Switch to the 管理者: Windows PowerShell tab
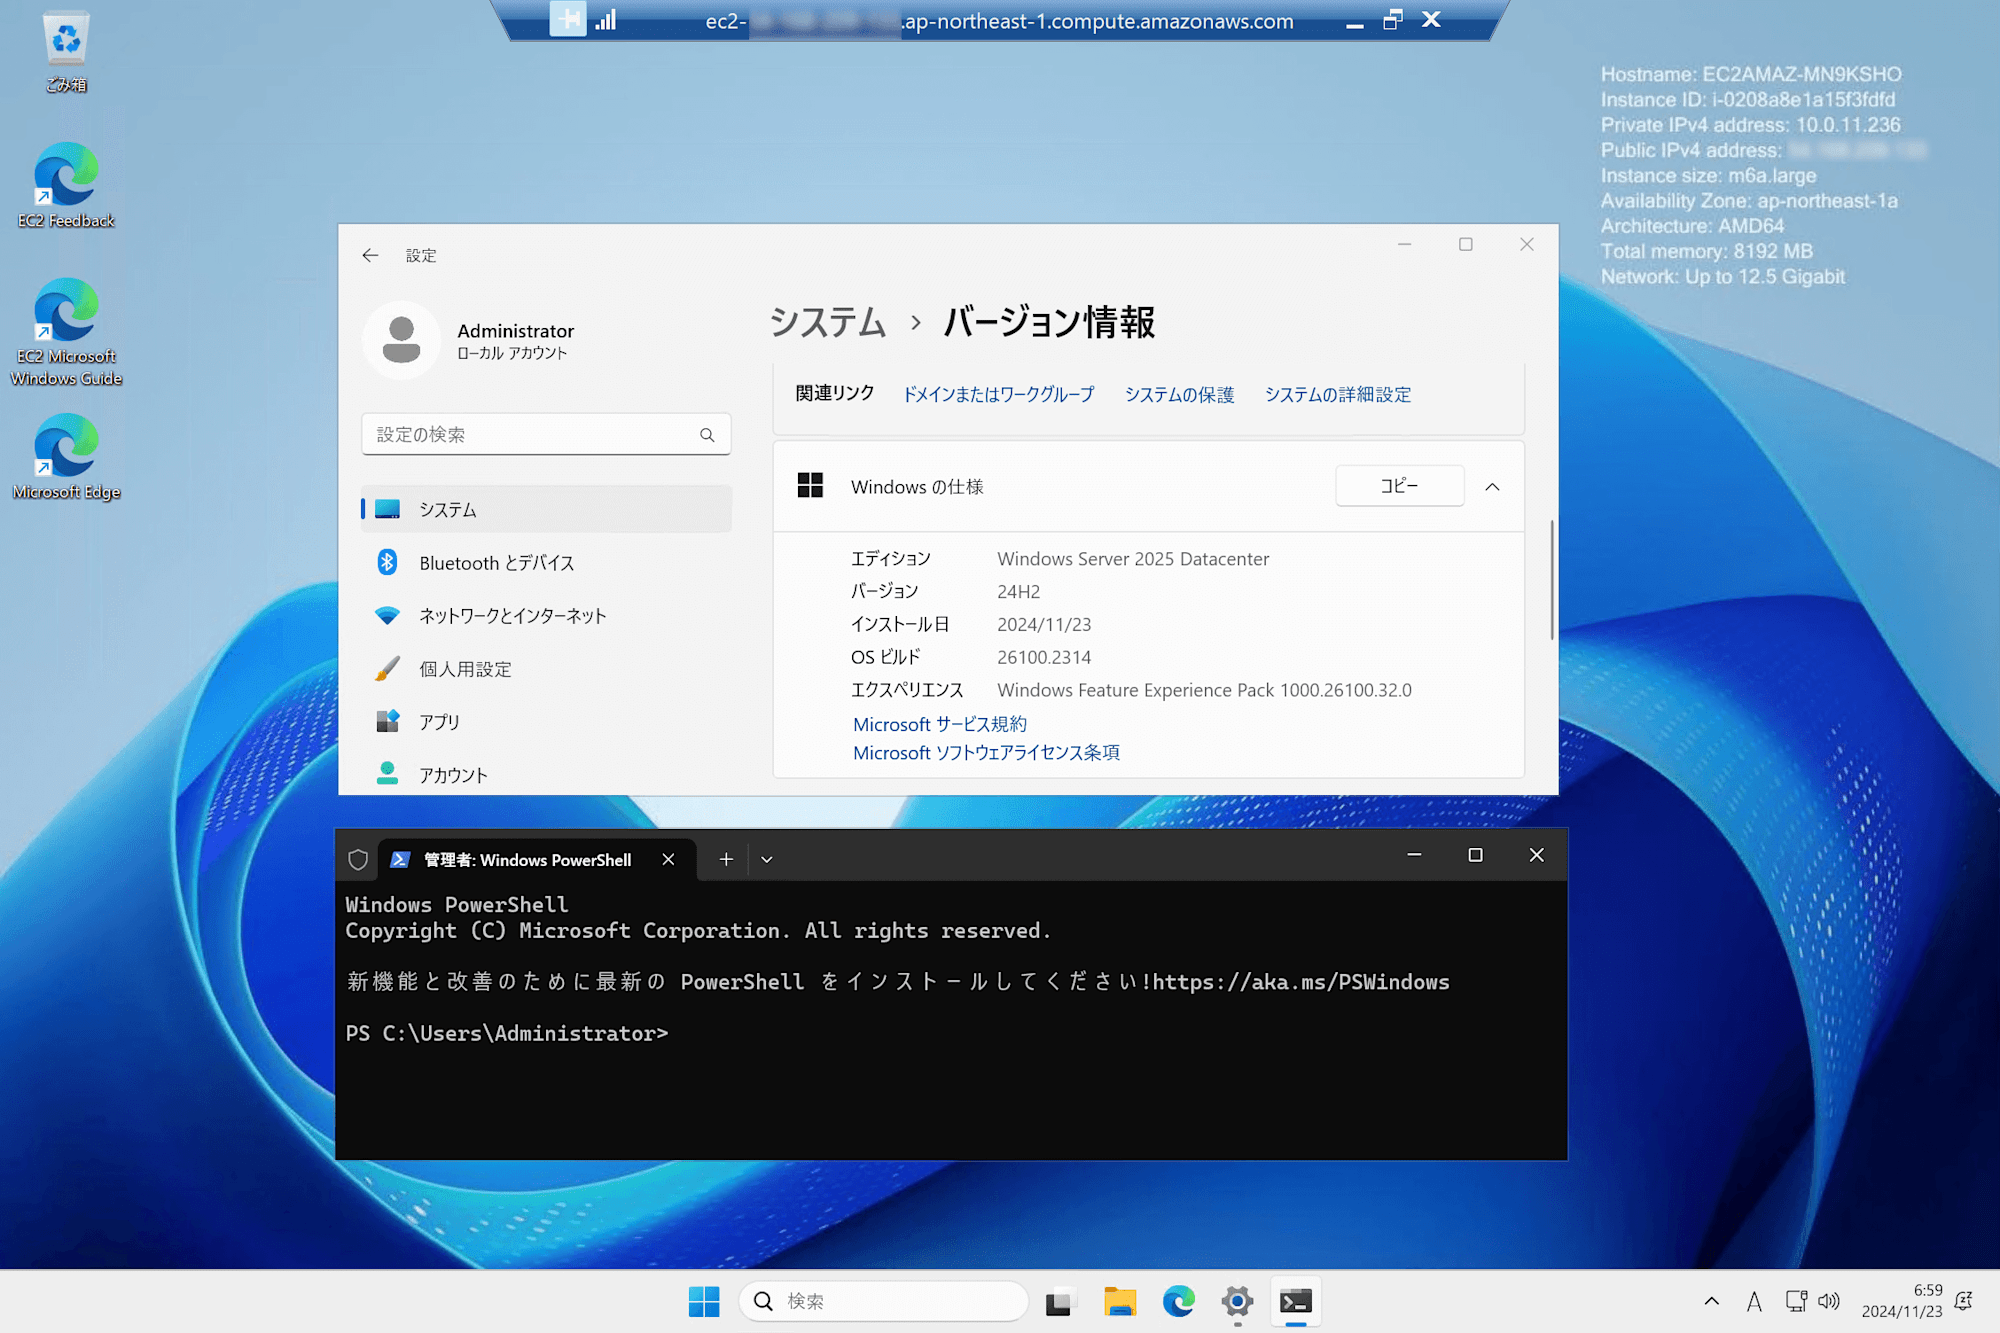This screenshot has width=2000, height=1333. tap(526, 859)
